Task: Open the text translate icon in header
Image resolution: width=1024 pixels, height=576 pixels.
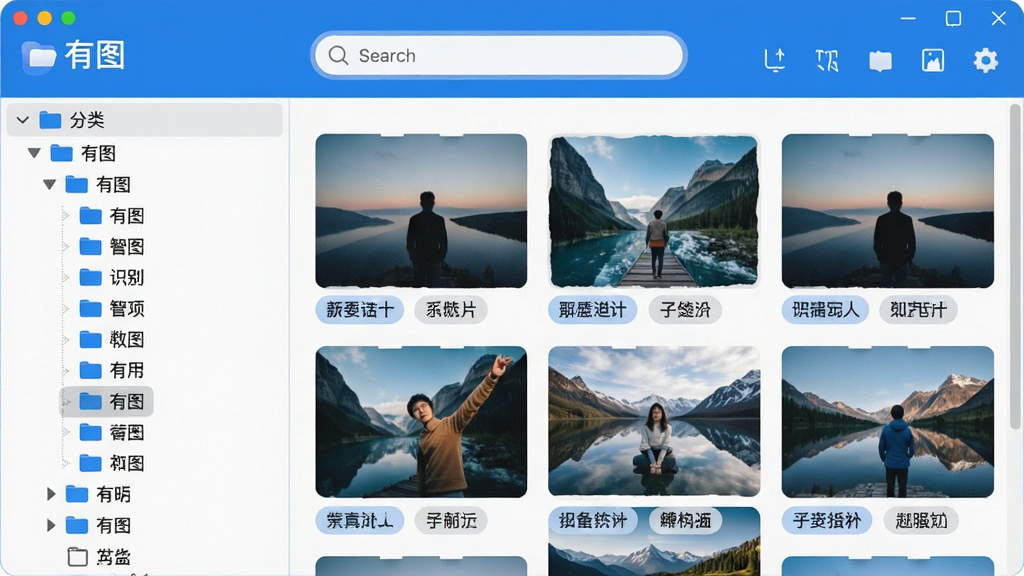Action: point(827,60)
